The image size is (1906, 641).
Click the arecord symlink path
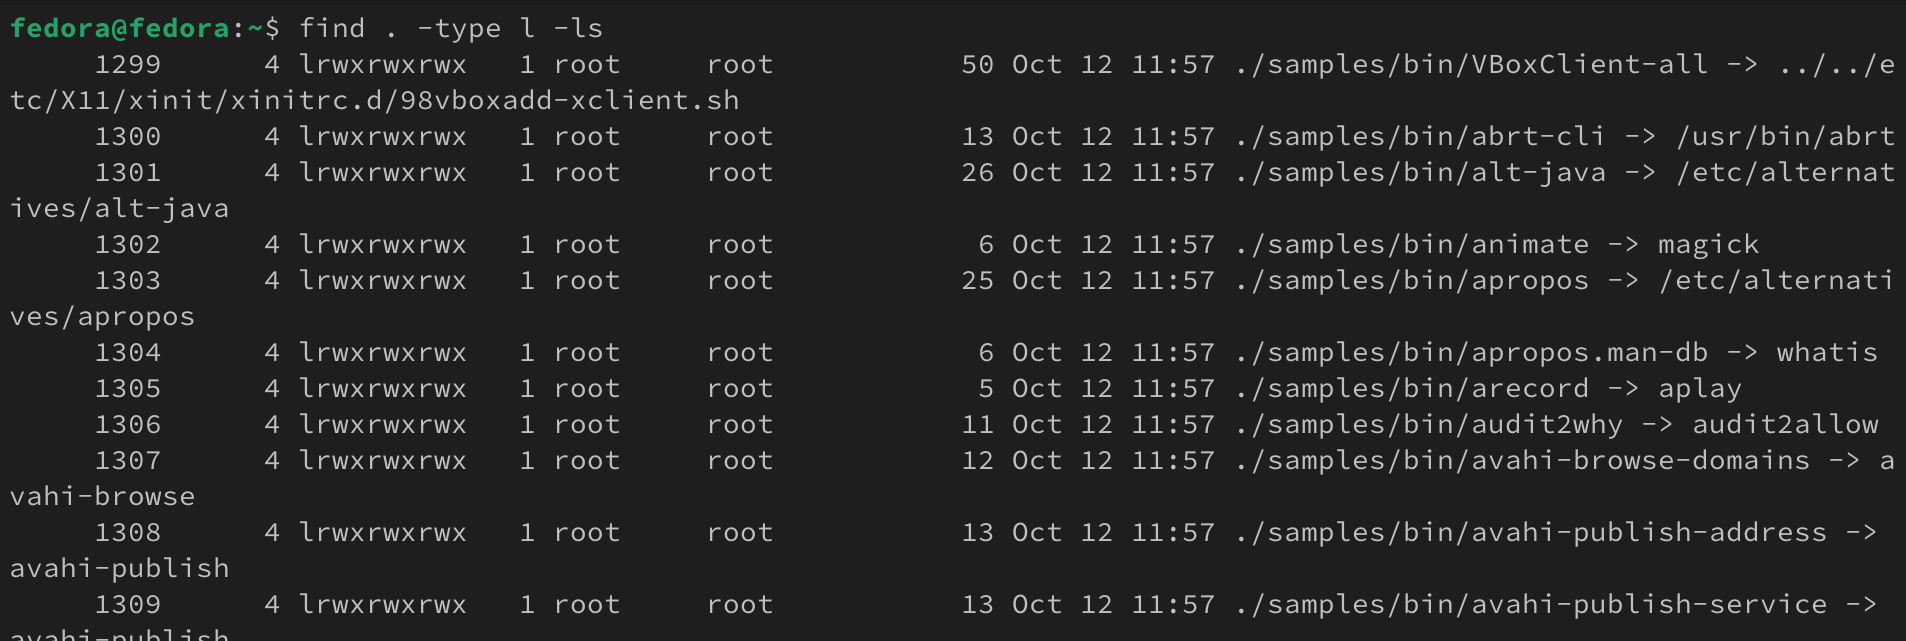[1412, 388]
